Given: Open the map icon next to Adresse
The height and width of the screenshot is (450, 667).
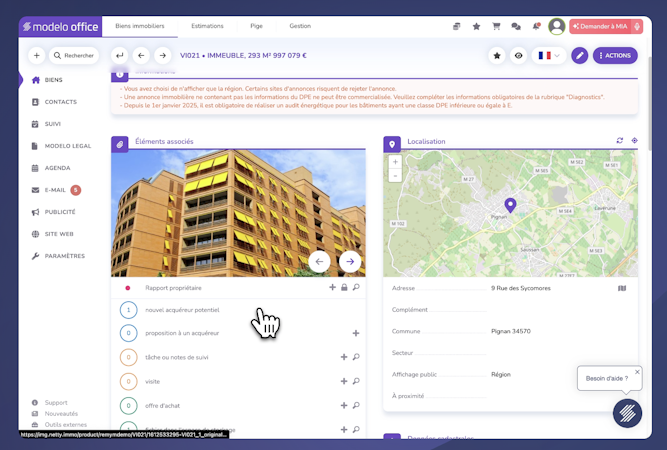Looking at the screenshot, I should coord(622,288).
